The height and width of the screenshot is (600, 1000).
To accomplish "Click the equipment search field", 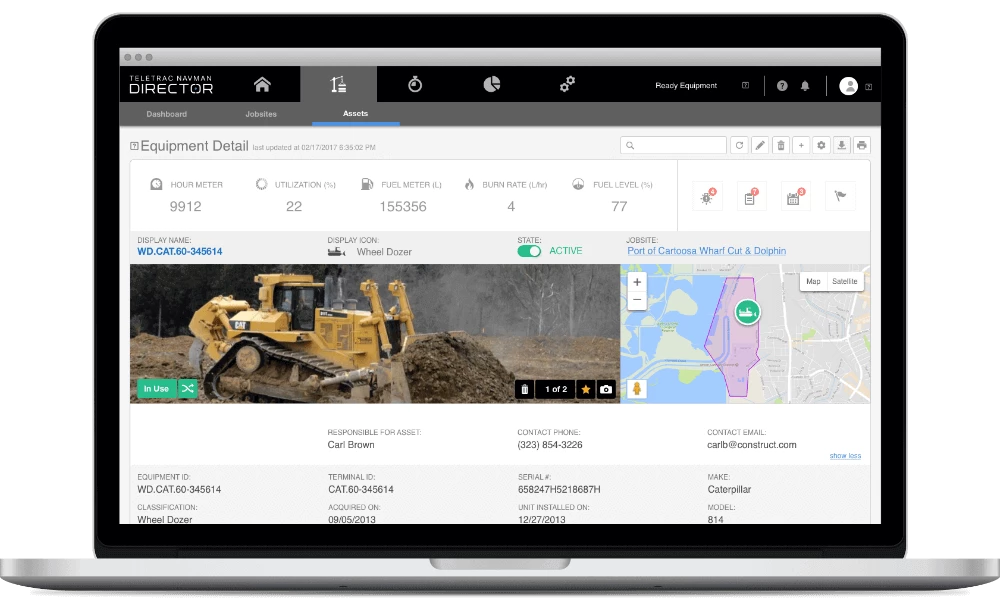I will pyautogui.click(x=673, y=145).
